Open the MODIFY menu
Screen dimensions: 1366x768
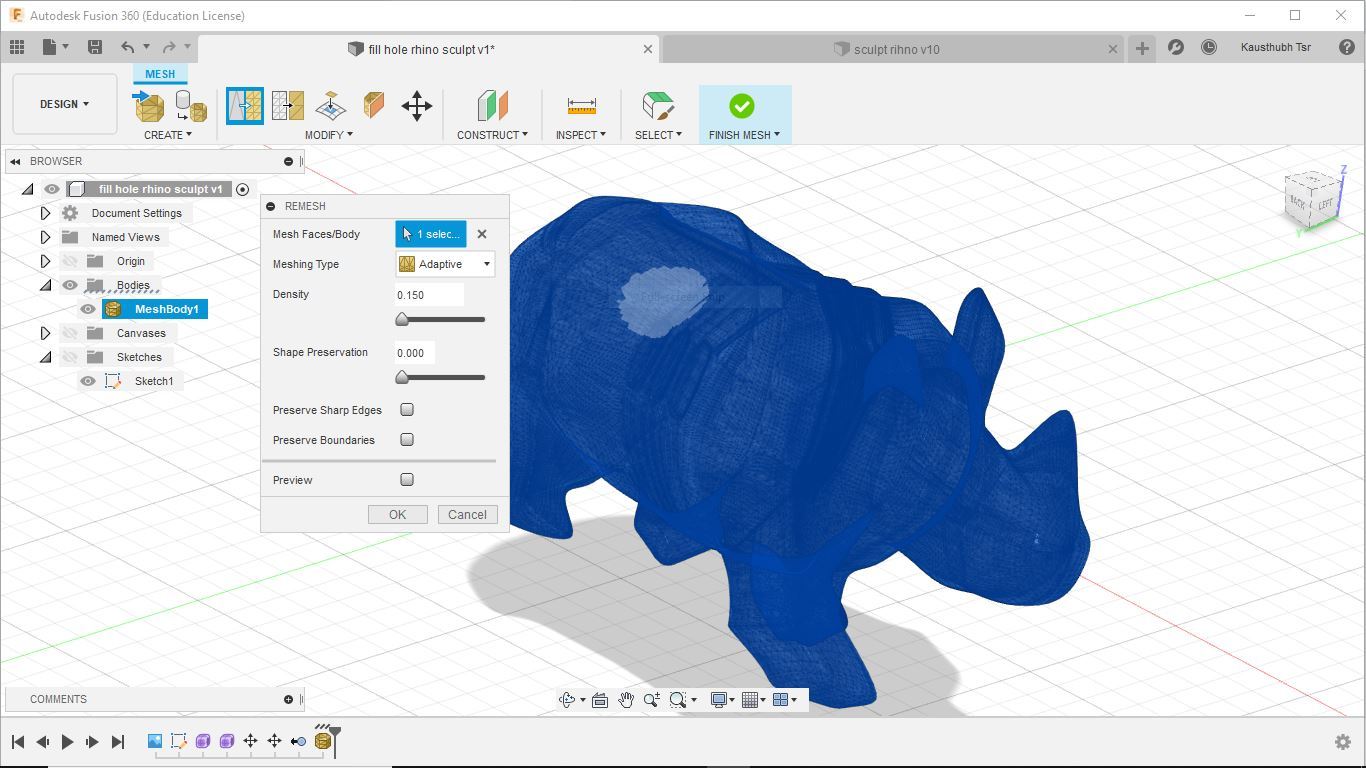(329, 135)
